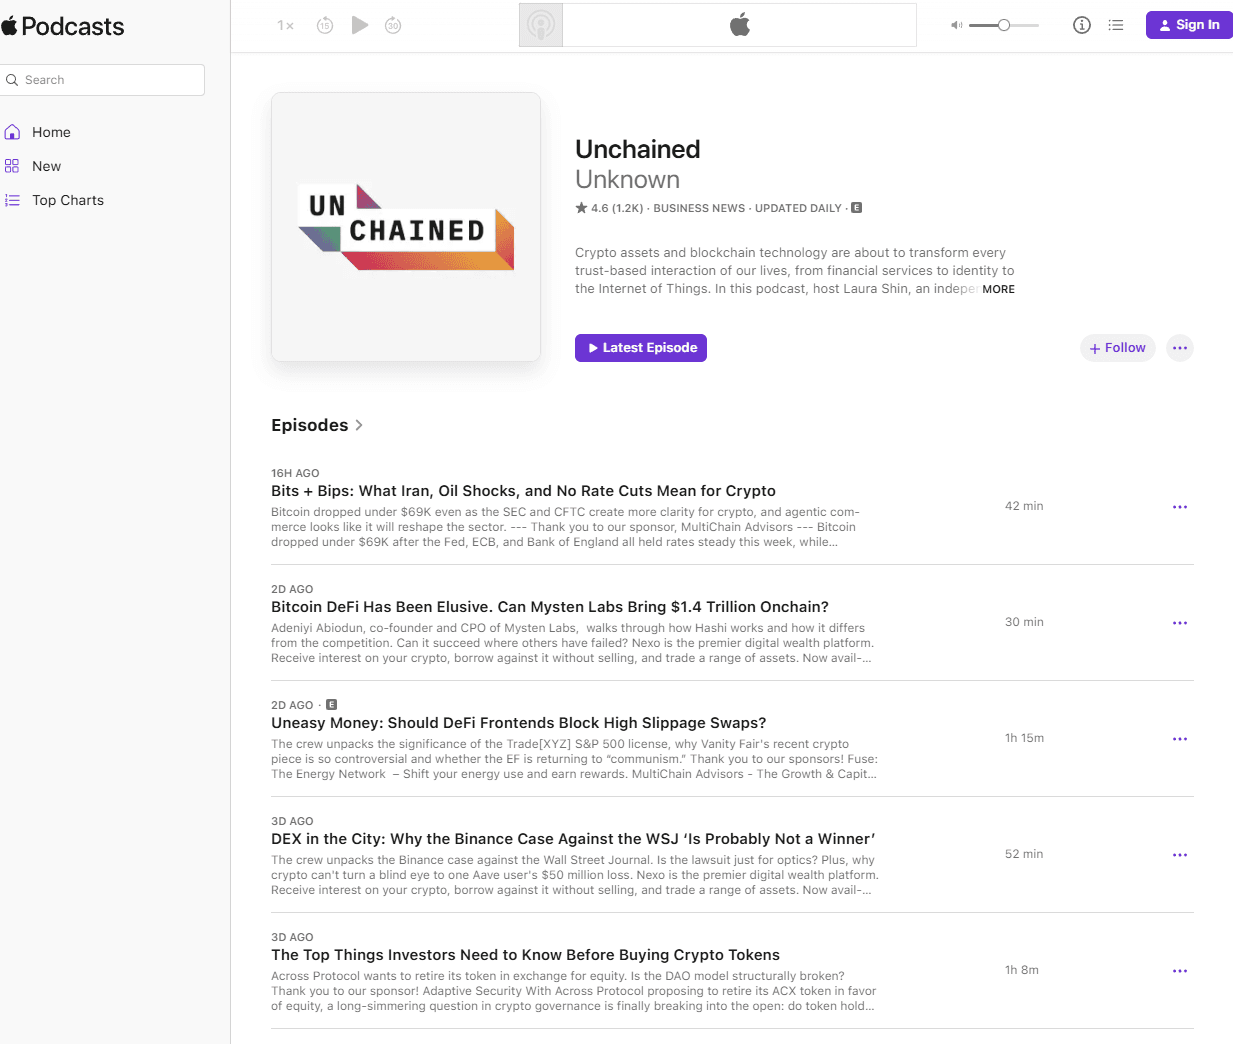Mute the volume speaker icon

tap(956, 25)
